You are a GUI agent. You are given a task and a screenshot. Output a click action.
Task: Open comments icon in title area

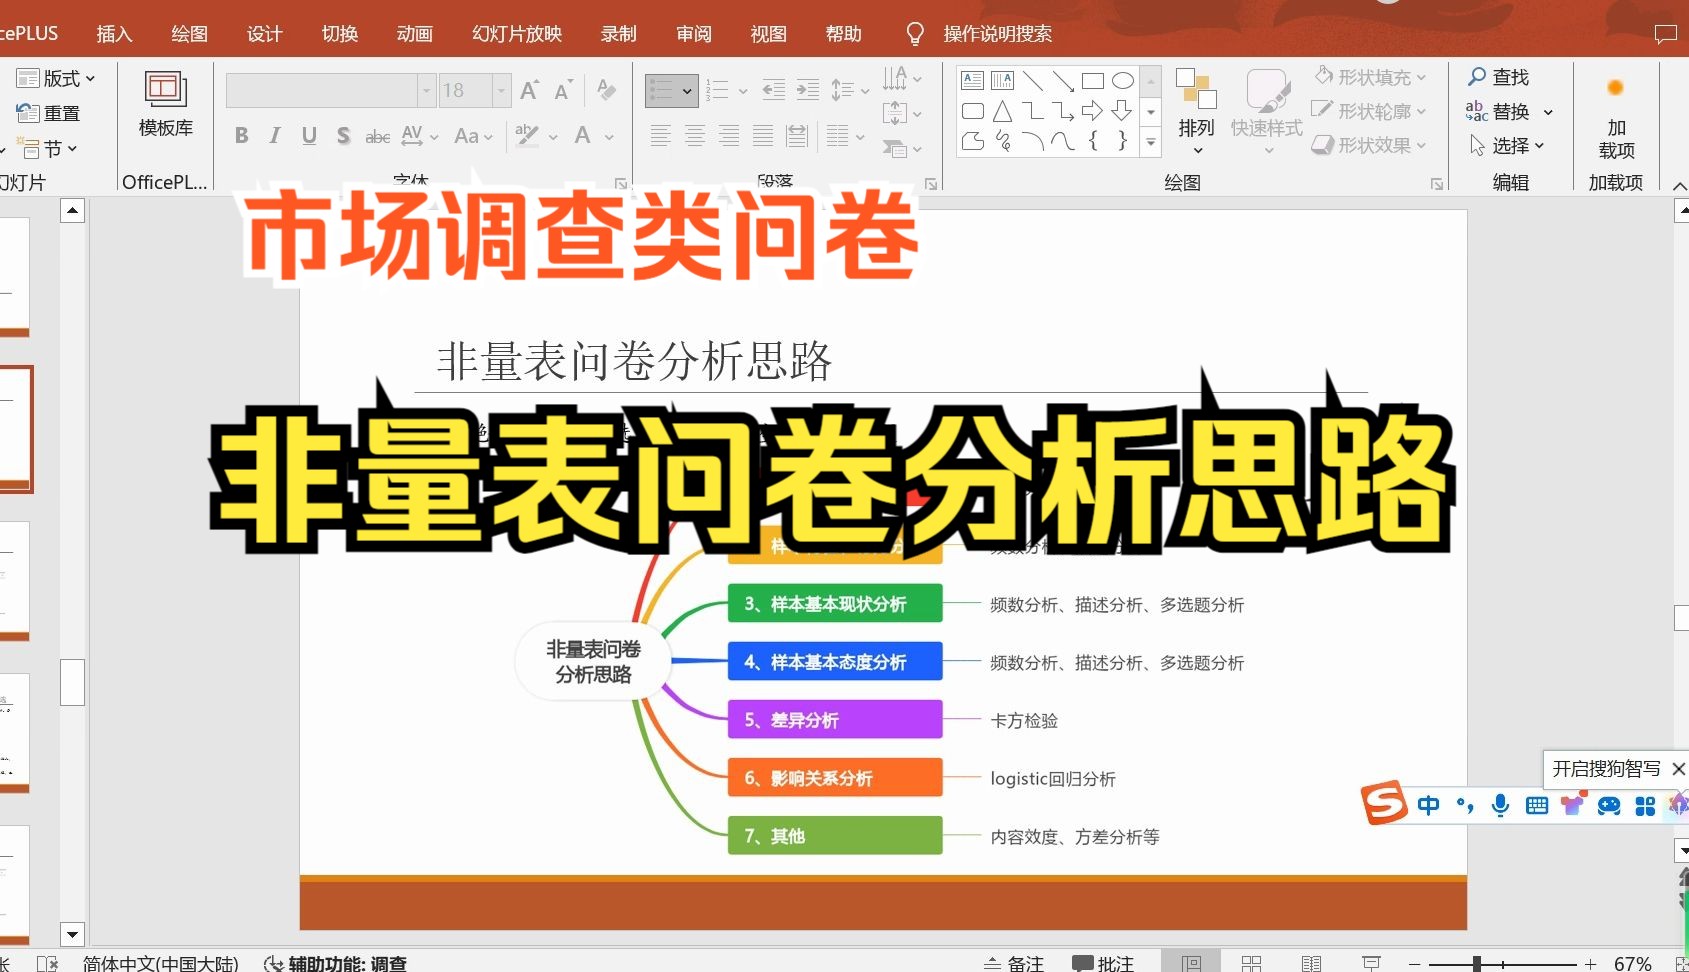click(1665, 34)
